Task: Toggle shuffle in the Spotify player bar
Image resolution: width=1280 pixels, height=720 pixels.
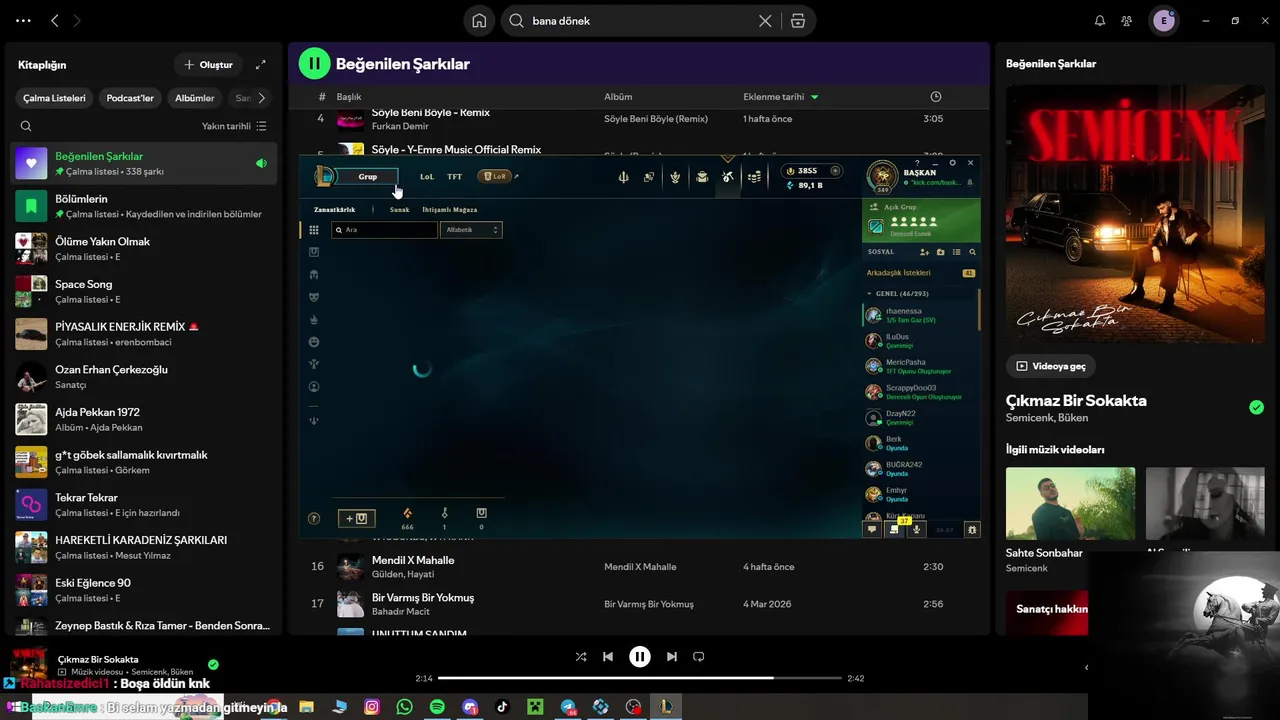Action: pos(581,657)
